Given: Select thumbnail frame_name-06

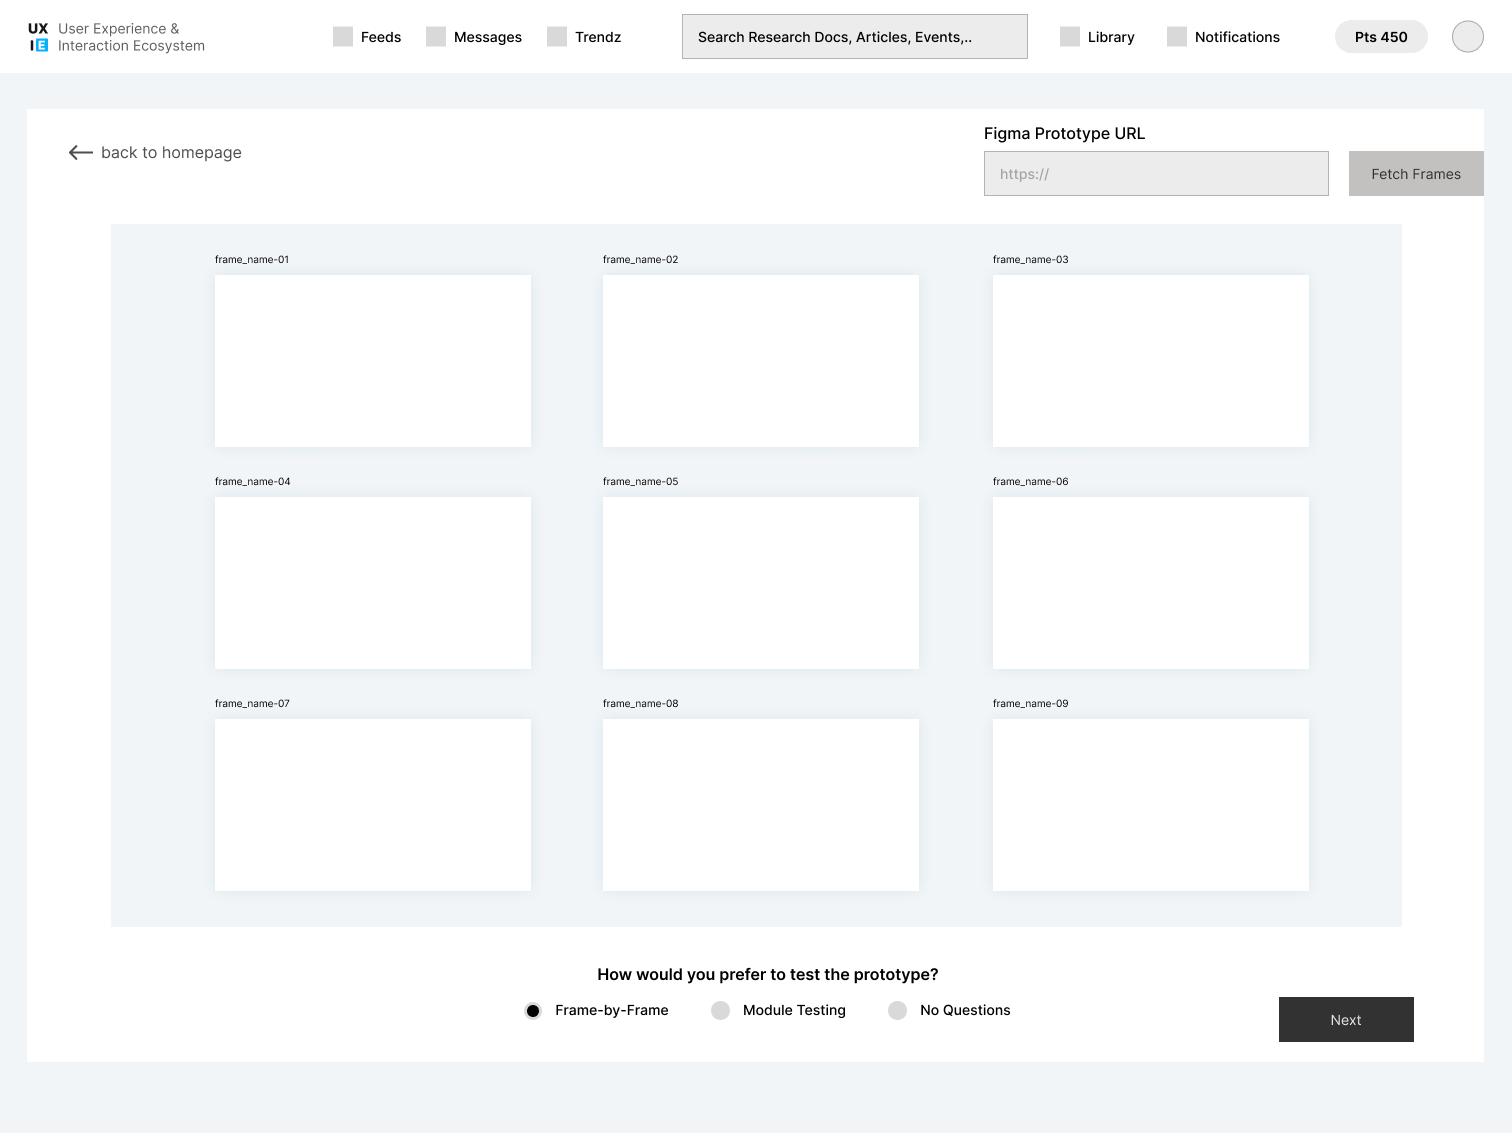Looking at the screenshot, I should (x=1151, y=583).
